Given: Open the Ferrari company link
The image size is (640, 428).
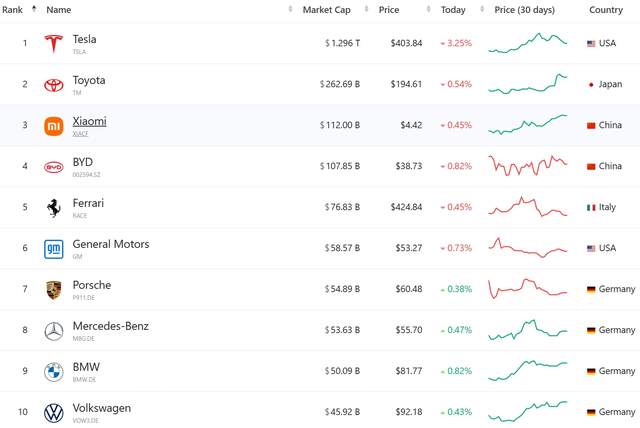Looking at the screenshot, I should [88, 203].
